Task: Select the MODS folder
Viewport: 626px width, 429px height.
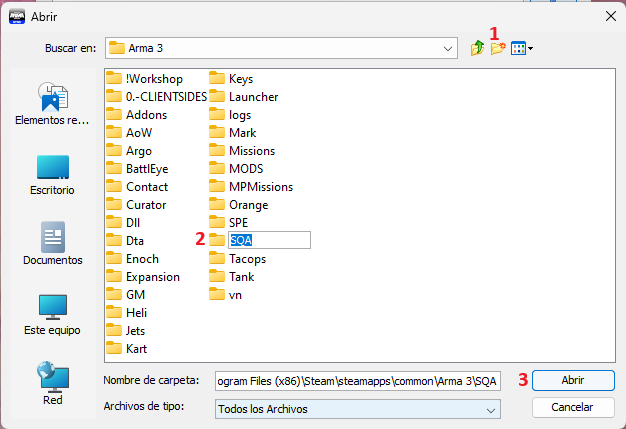Action: click(x=236, y=169)
